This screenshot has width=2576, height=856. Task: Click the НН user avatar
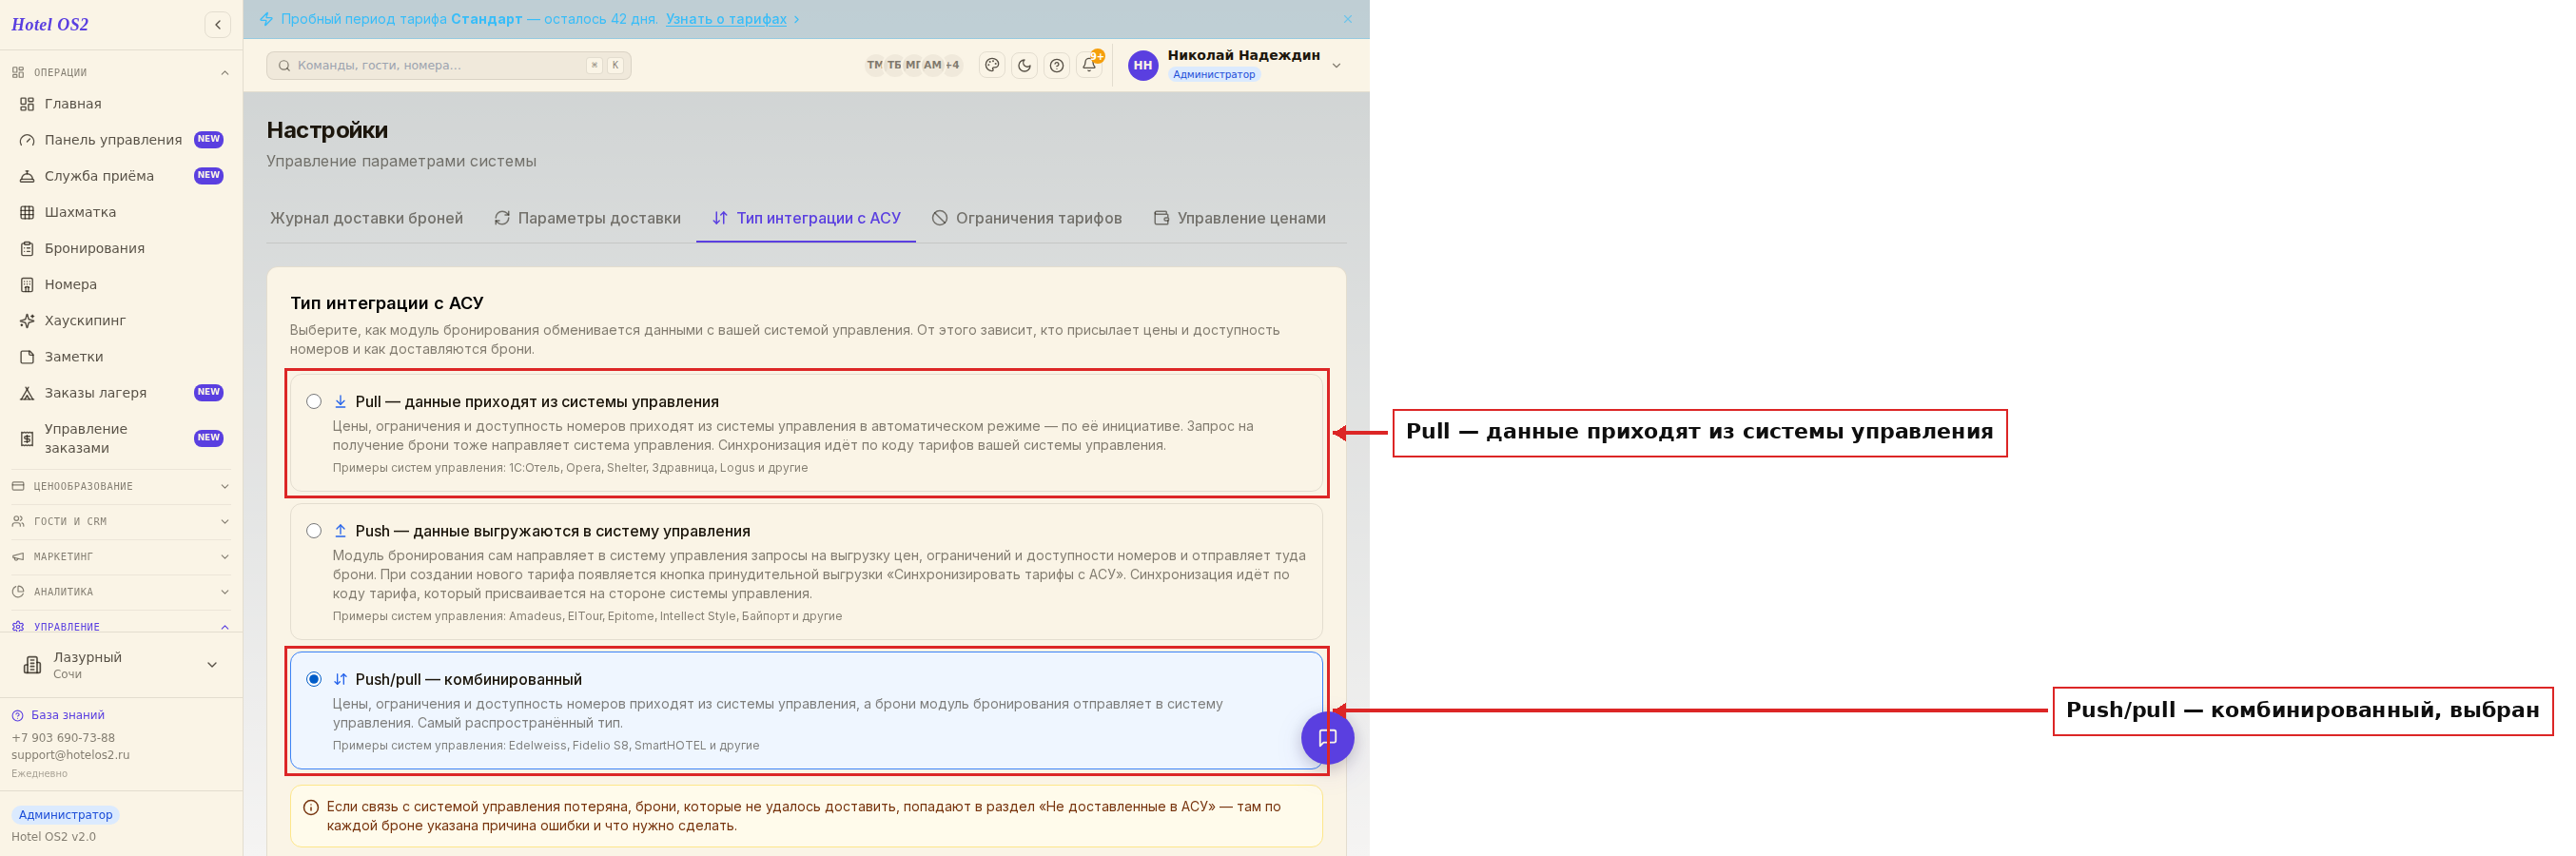tap(1143, 66)
